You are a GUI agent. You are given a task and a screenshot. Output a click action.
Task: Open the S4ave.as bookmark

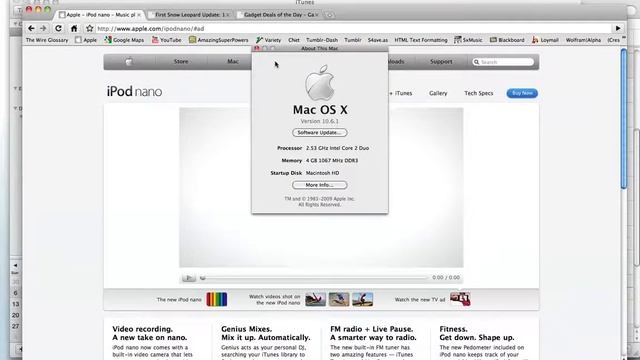(378, 40)
